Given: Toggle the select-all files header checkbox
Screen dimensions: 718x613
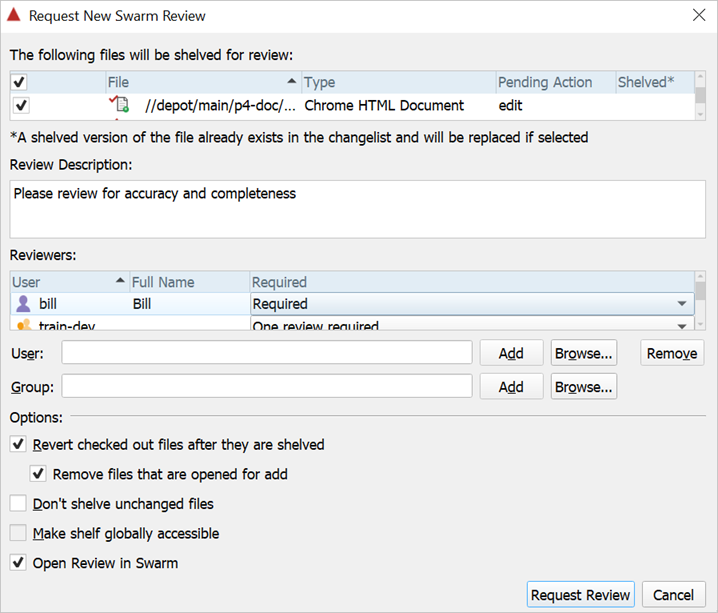Looking at the screenshot, I should [20, 82].
